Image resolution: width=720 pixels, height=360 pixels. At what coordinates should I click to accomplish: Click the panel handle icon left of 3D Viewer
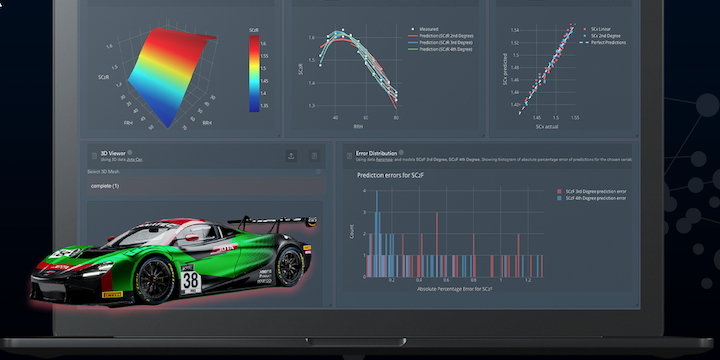click(94, 156)
